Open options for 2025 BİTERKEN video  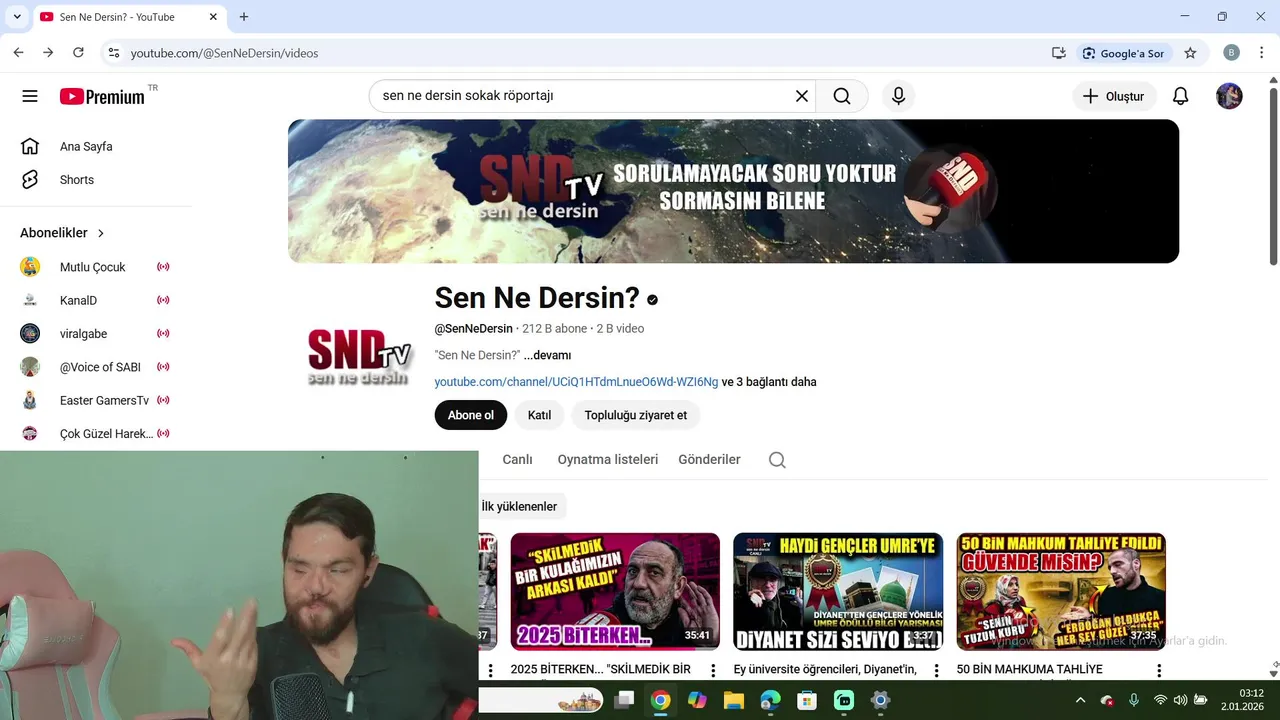click(x=713, y=670)
